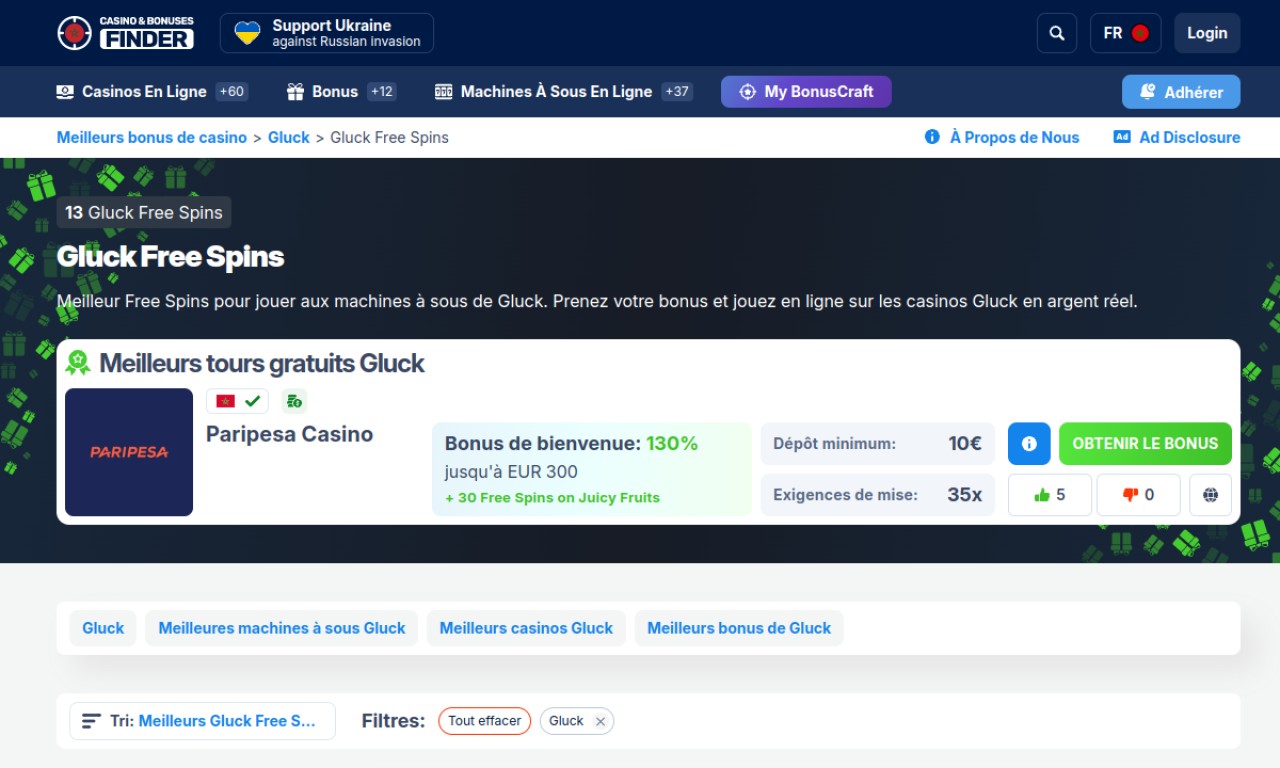
Task: Click the slot machine icon in menu
Action: (x=443, y=91)
